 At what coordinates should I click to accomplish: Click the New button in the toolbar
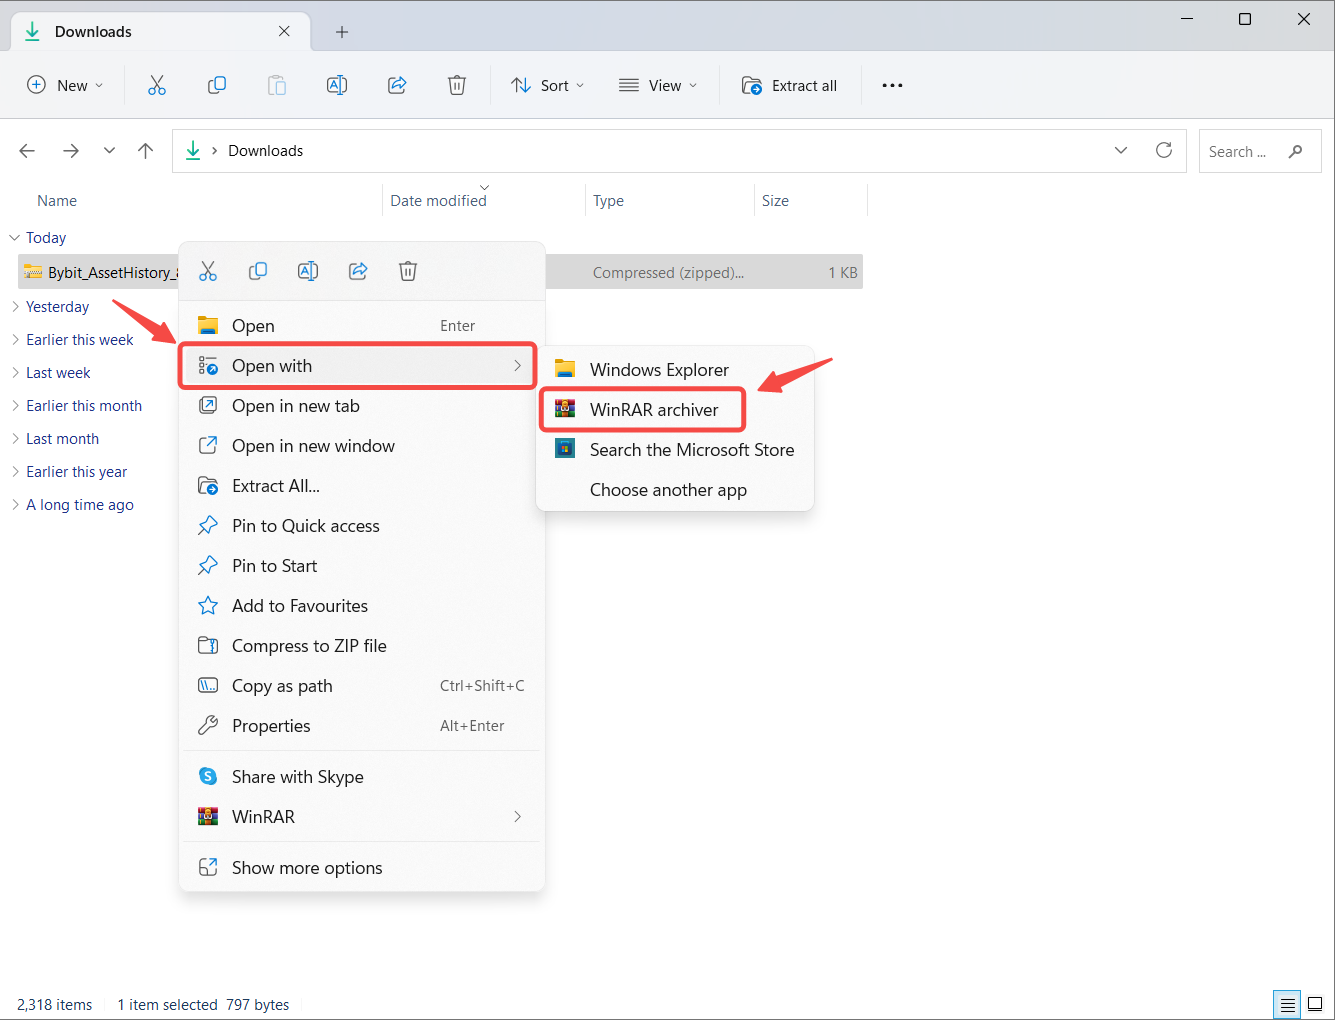click(65, 86)
